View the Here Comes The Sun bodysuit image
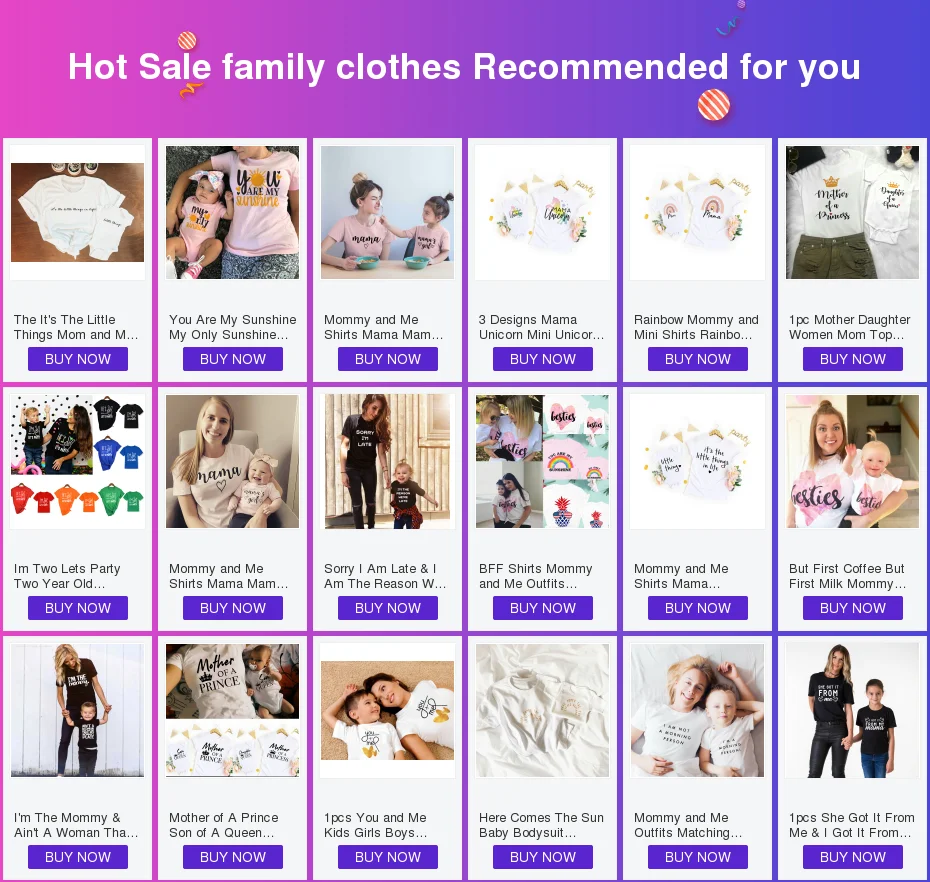 pos(543,710)
